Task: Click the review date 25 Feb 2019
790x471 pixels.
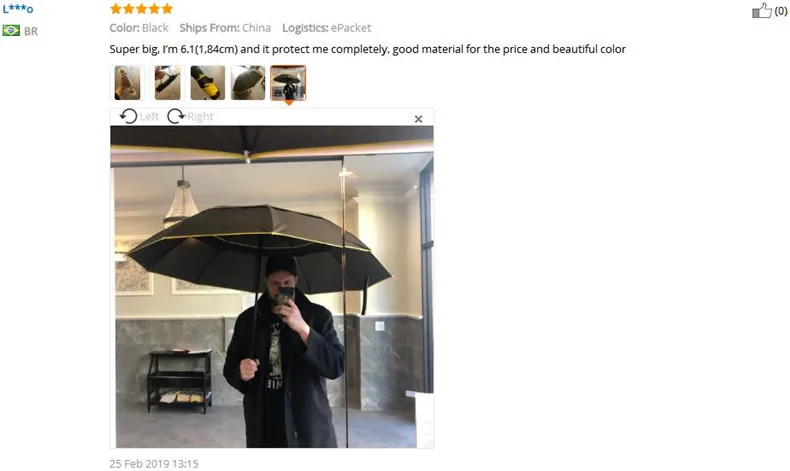Action: [x=154, y=463]
